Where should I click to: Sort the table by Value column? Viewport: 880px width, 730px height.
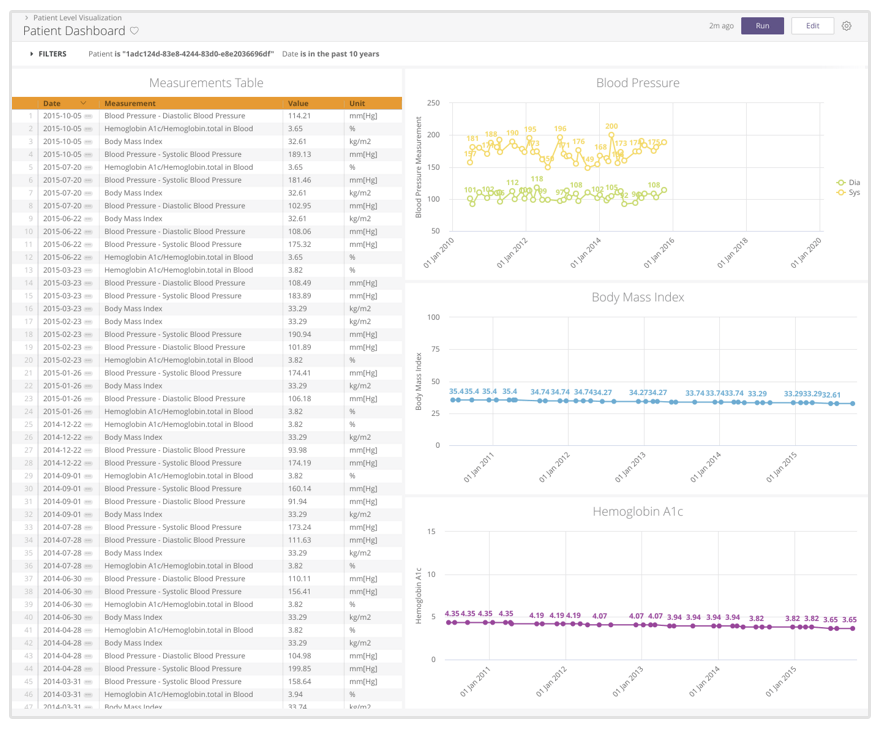pyautogui.click(x=298, y=103)
